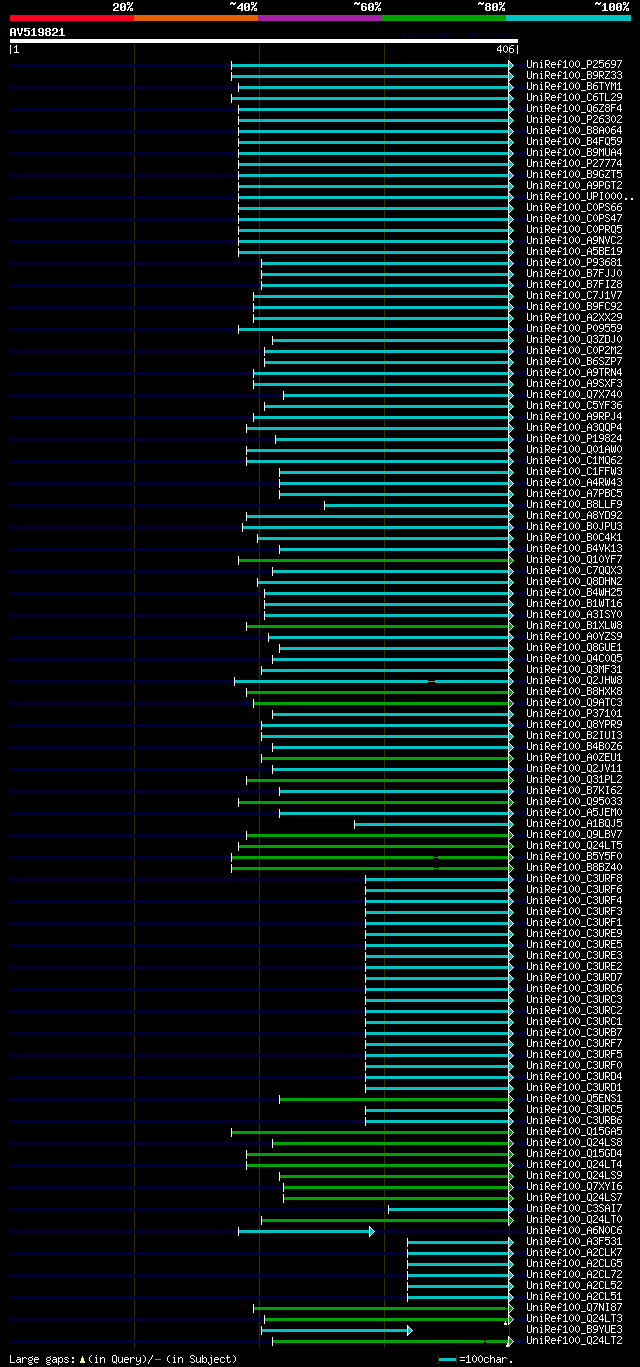Click the UniRef100_B5Y5F0 entry
The image size is (640, 1367).
pos(574,857)
